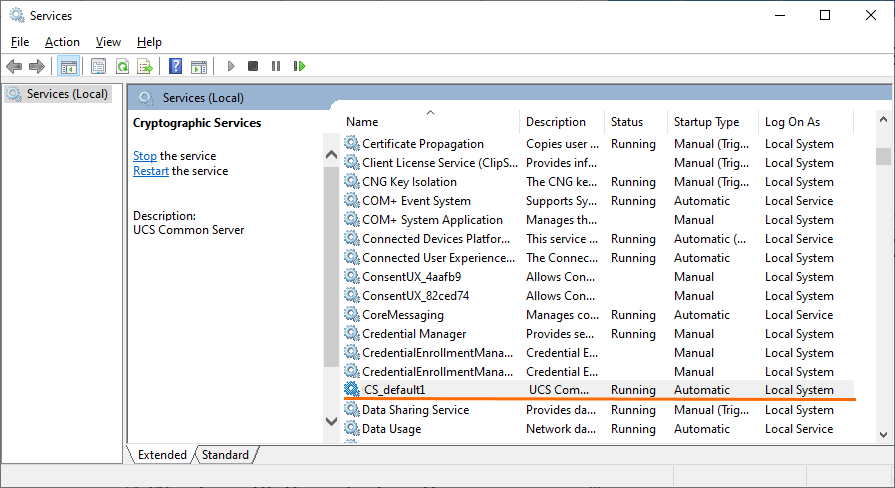Click the Start Service play icon
This screenshot has width=895, height=488.
click(x=231, y=66)
